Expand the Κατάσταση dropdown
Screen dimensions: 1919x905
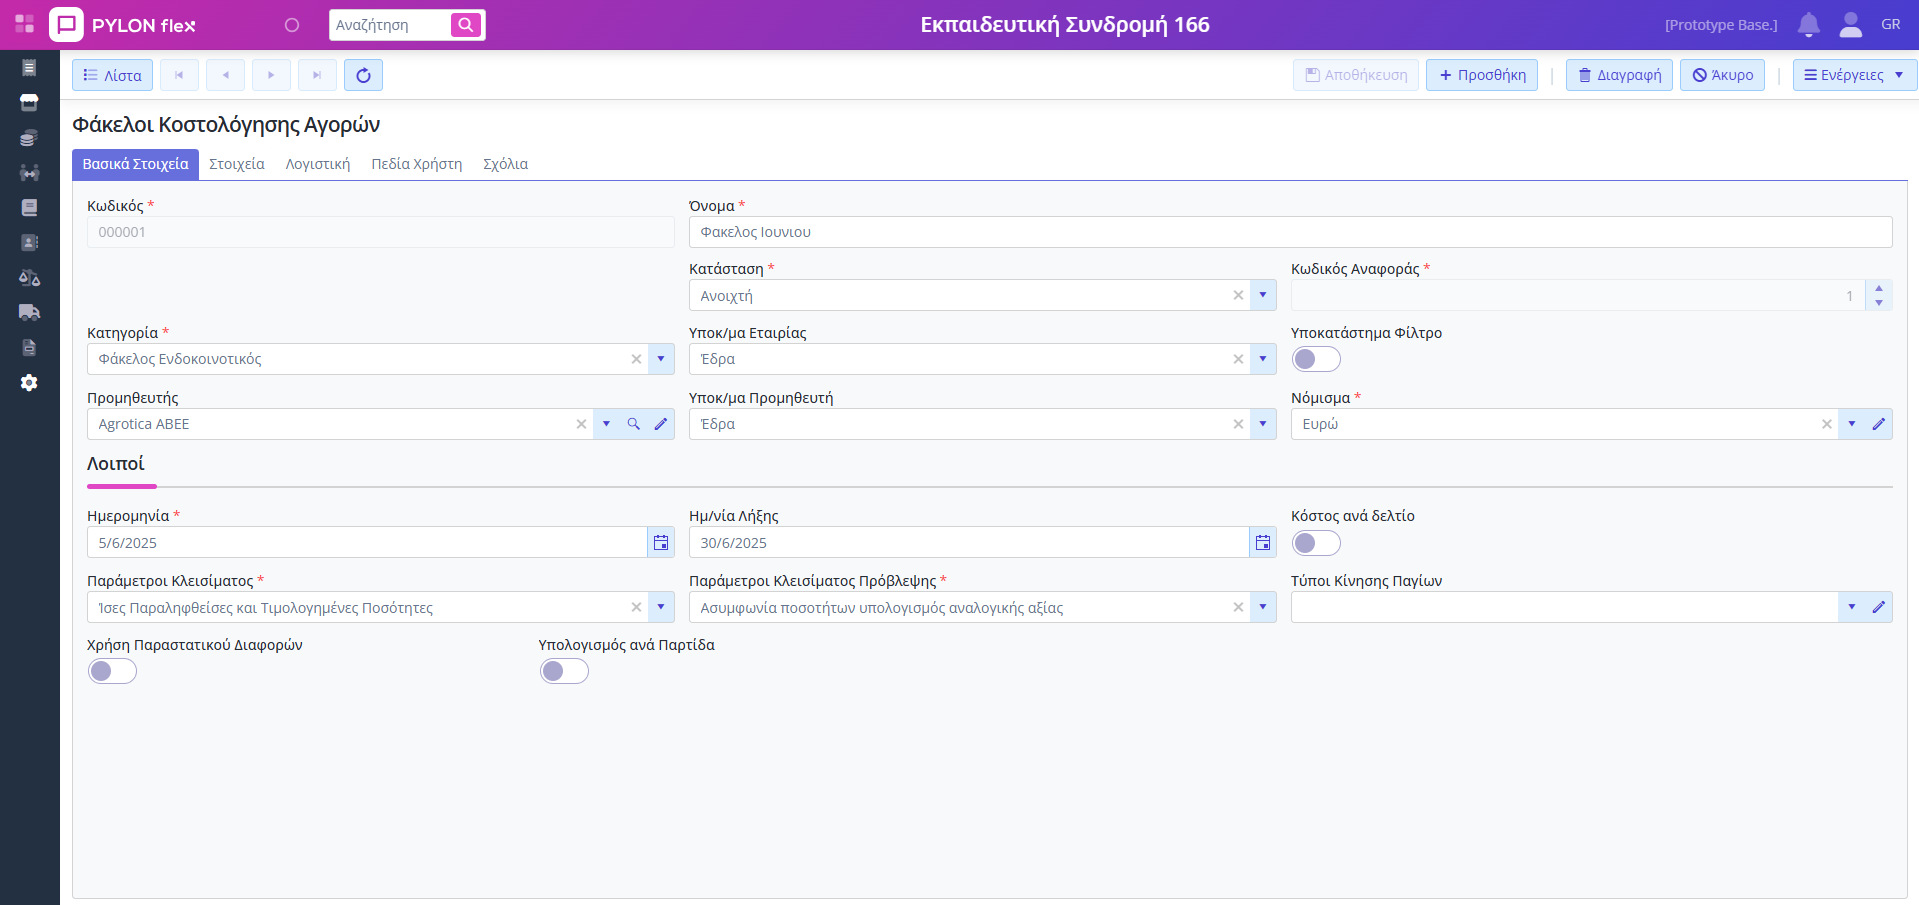(1263, 295)
